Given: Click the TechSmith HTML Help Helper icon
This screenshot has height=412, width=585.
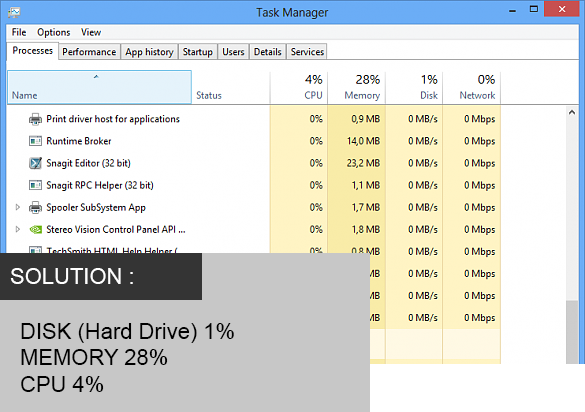Looking at the screenshot, I should 35,250.
